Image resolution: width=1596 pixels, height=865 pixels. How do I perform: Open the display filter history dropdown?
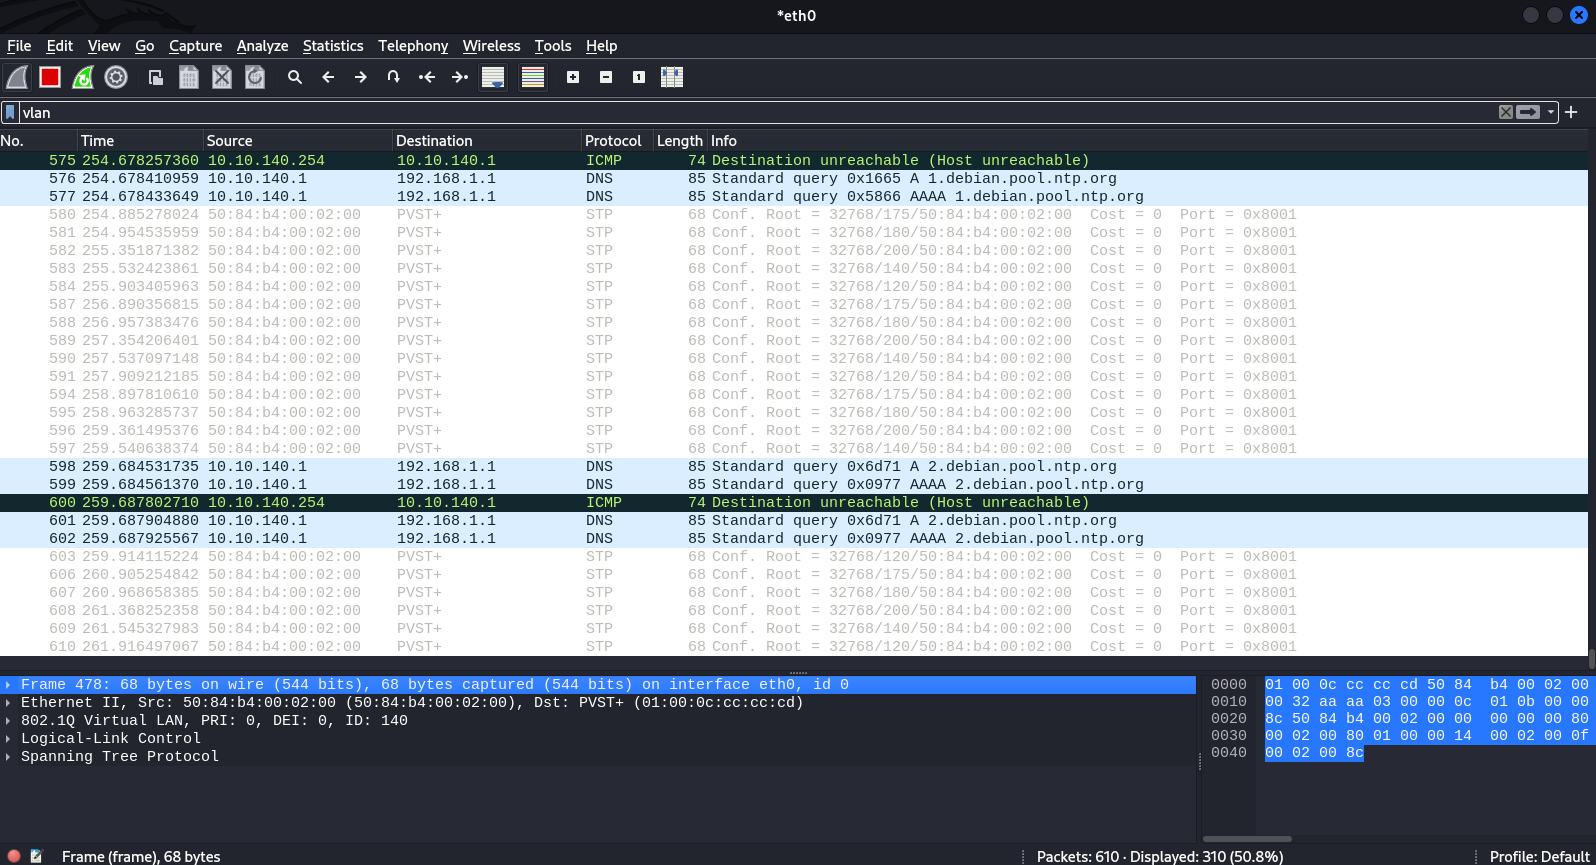pyautogui.click(x=1551, y=112)
